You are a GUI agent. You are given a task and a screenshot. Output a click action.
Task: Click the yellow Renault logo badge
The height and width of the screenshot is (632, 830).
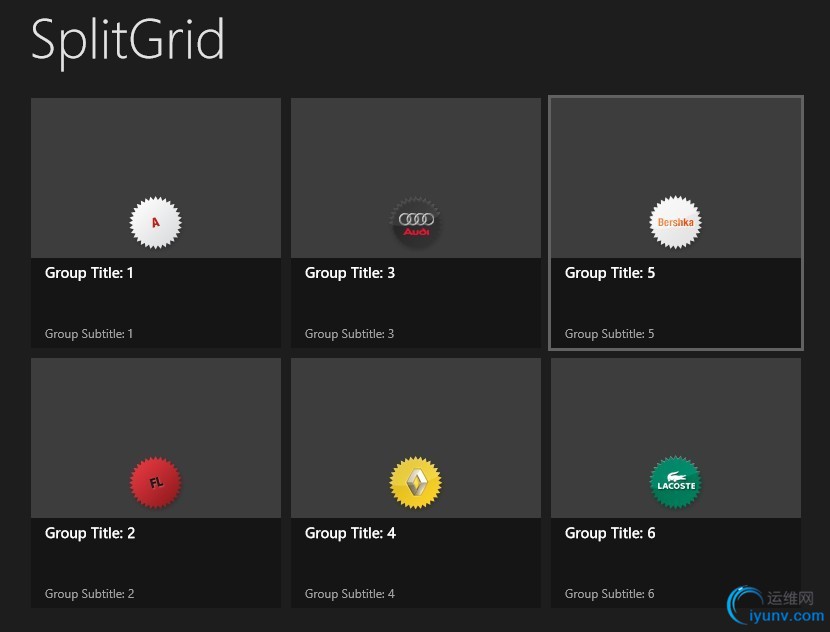(416, 482)
